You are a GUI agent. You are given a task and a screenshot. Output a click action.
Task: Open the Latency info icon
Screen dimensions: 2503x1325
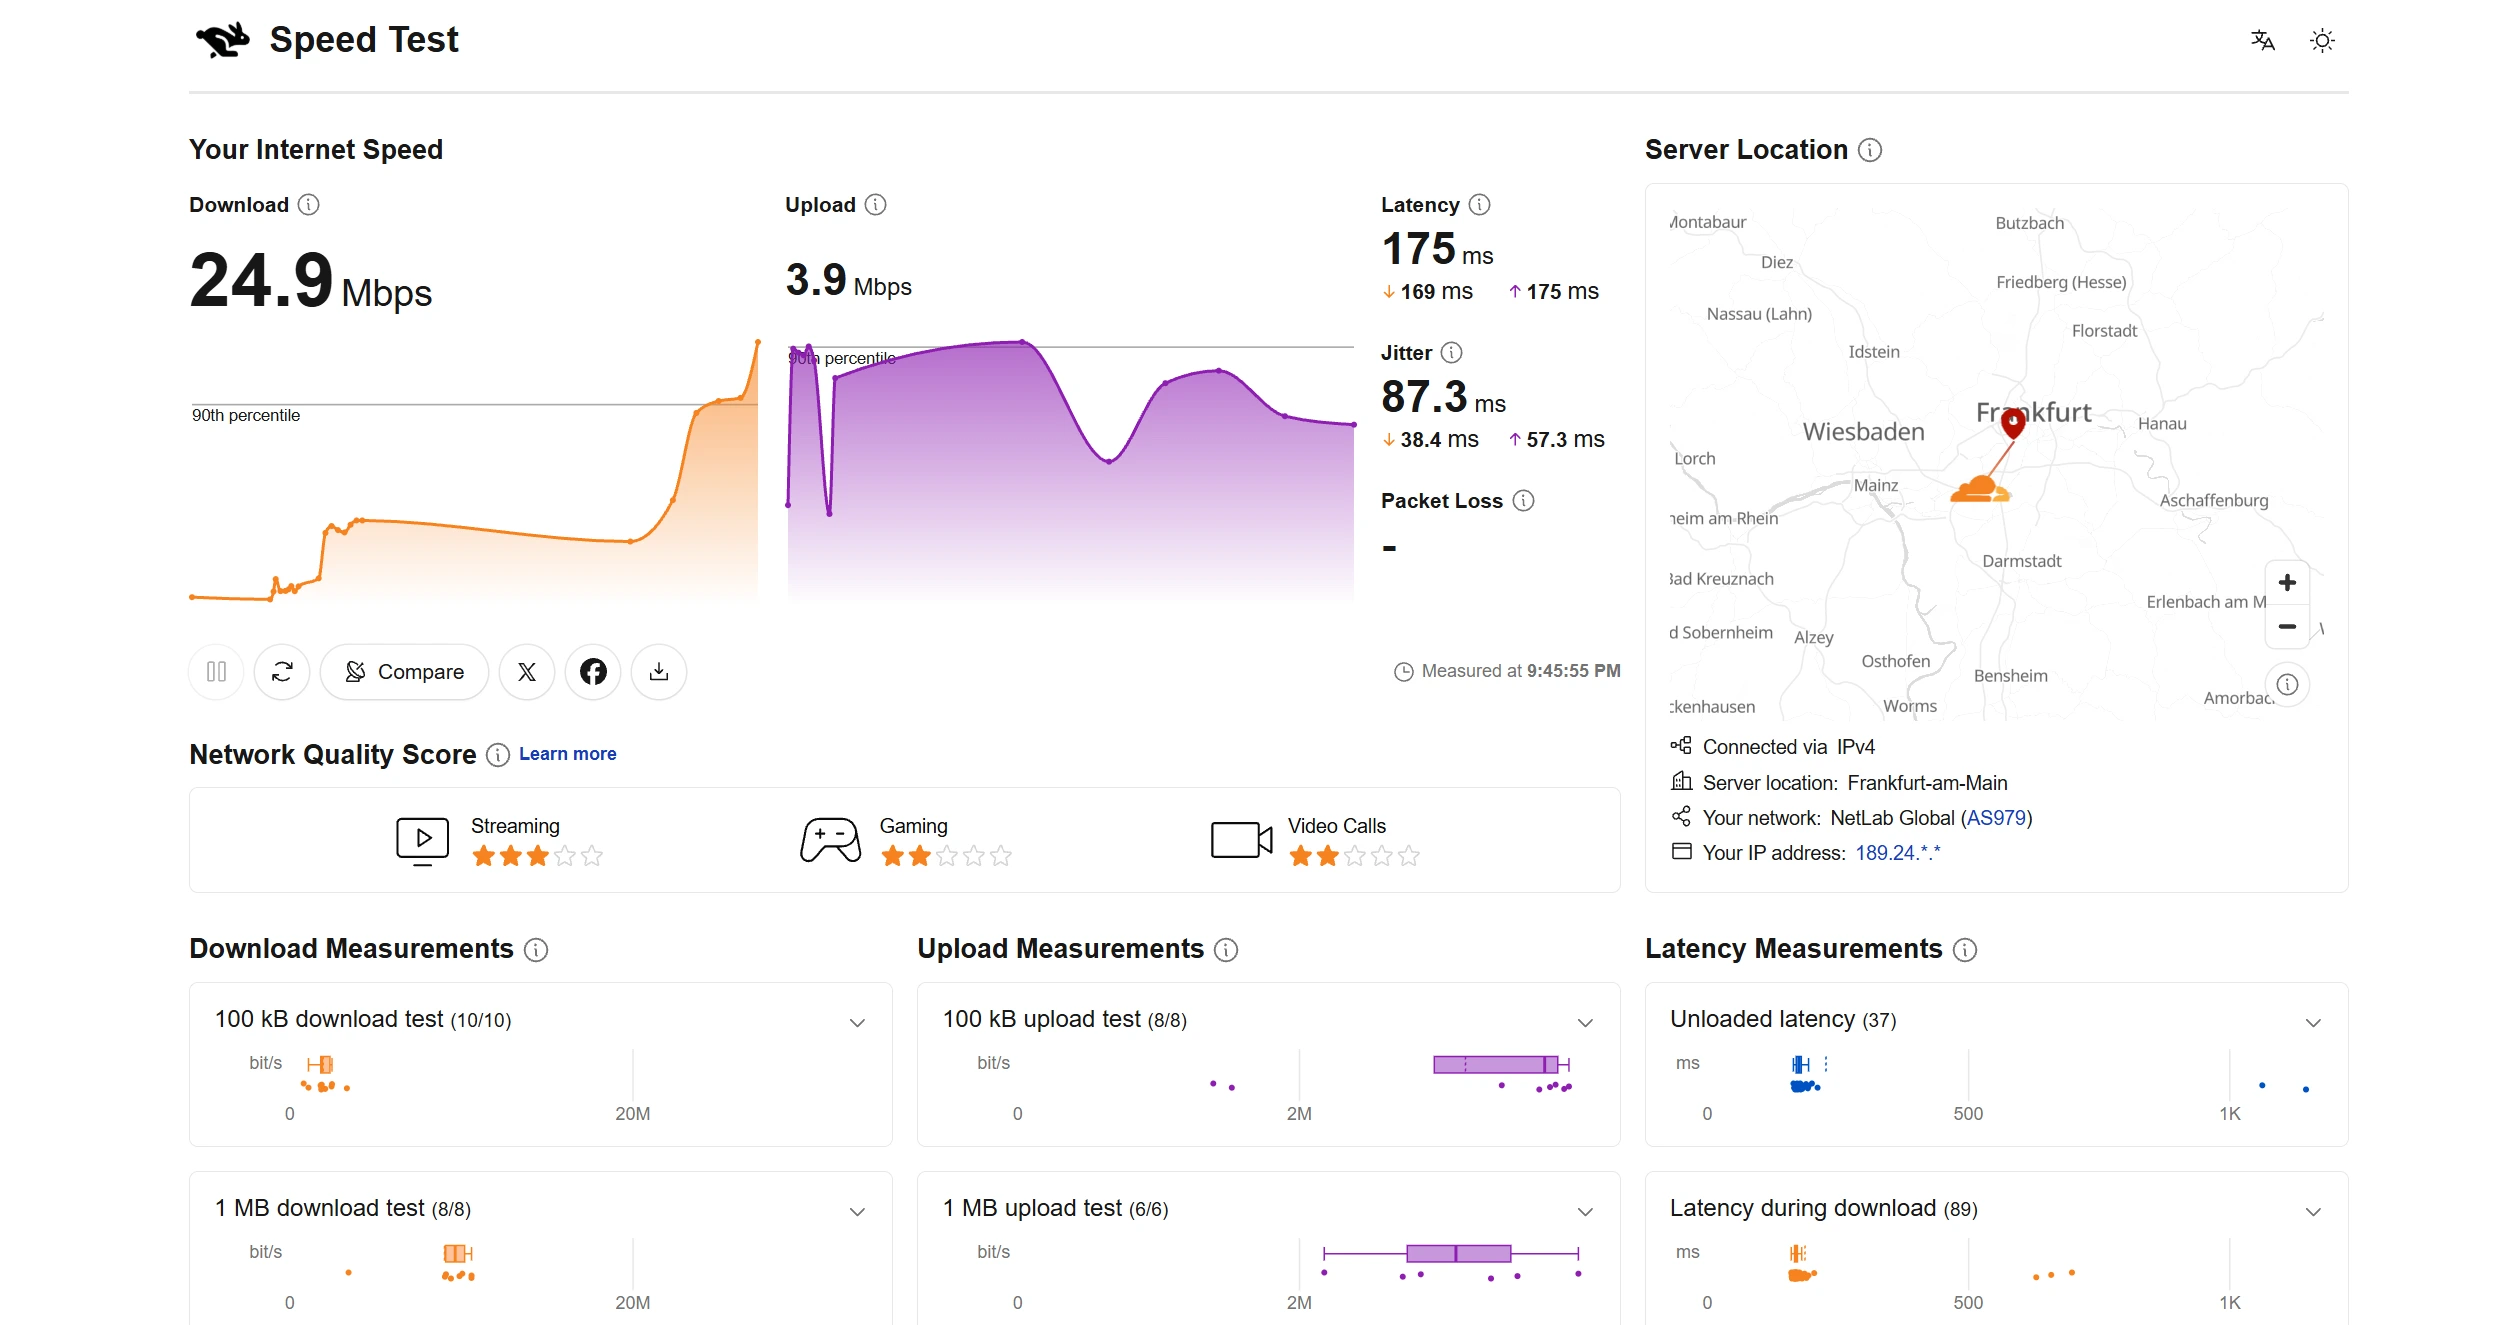click(x=1480, y=205)
